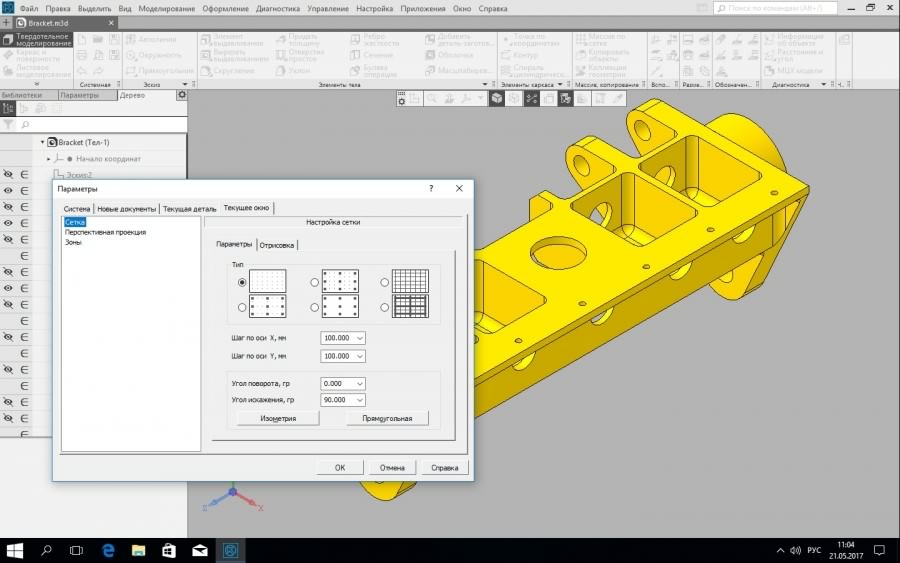The height and width of the screenshot is (563, 900).
Task: Click the Solid Modeling toolset icon
Action: click(8, 40)
